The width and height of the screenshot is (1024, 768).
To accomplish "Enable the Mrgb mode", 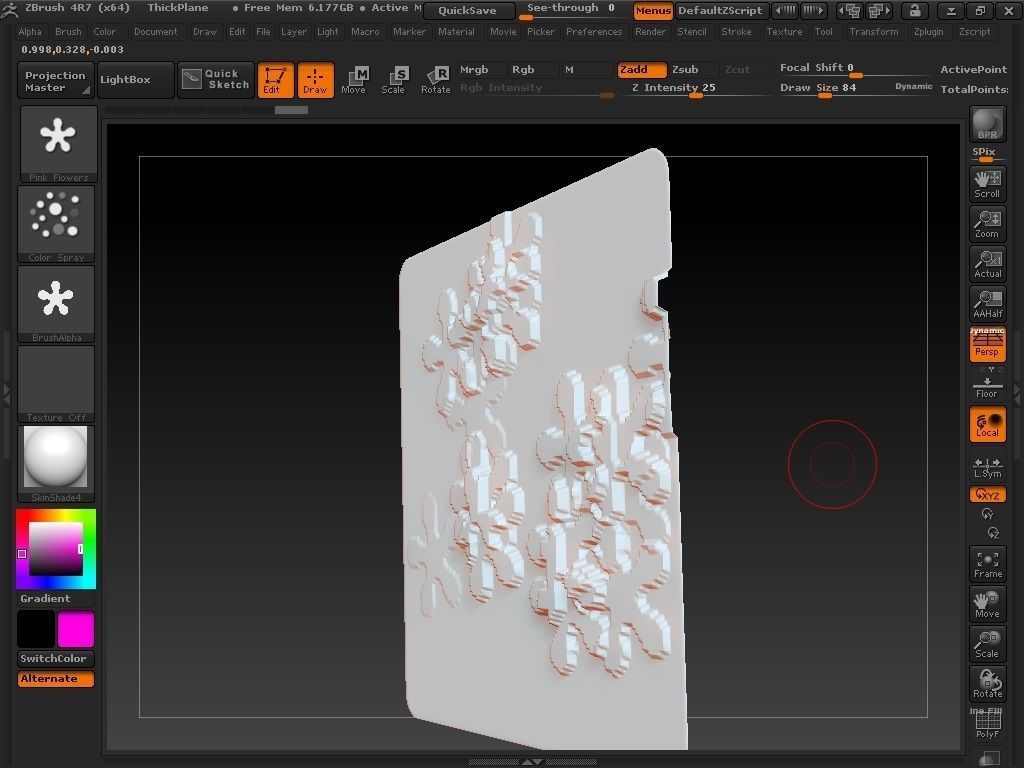I will coord(482,70).
